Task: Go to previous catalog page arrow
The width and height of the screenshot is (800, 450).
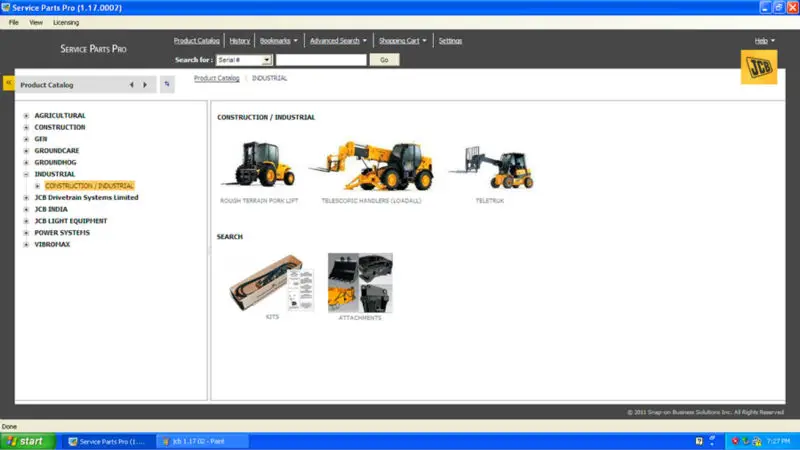Action: point(132,85)
